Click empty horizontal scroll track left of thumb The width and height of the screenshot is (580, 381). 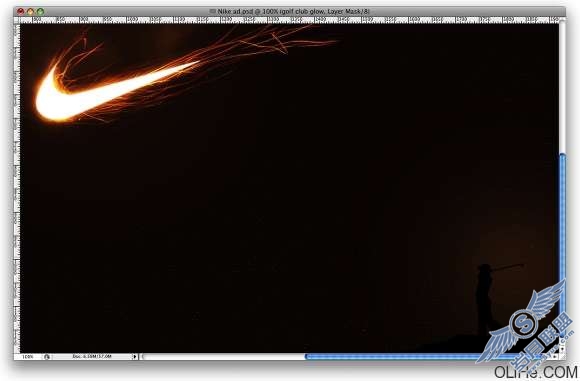click(223, 357)
